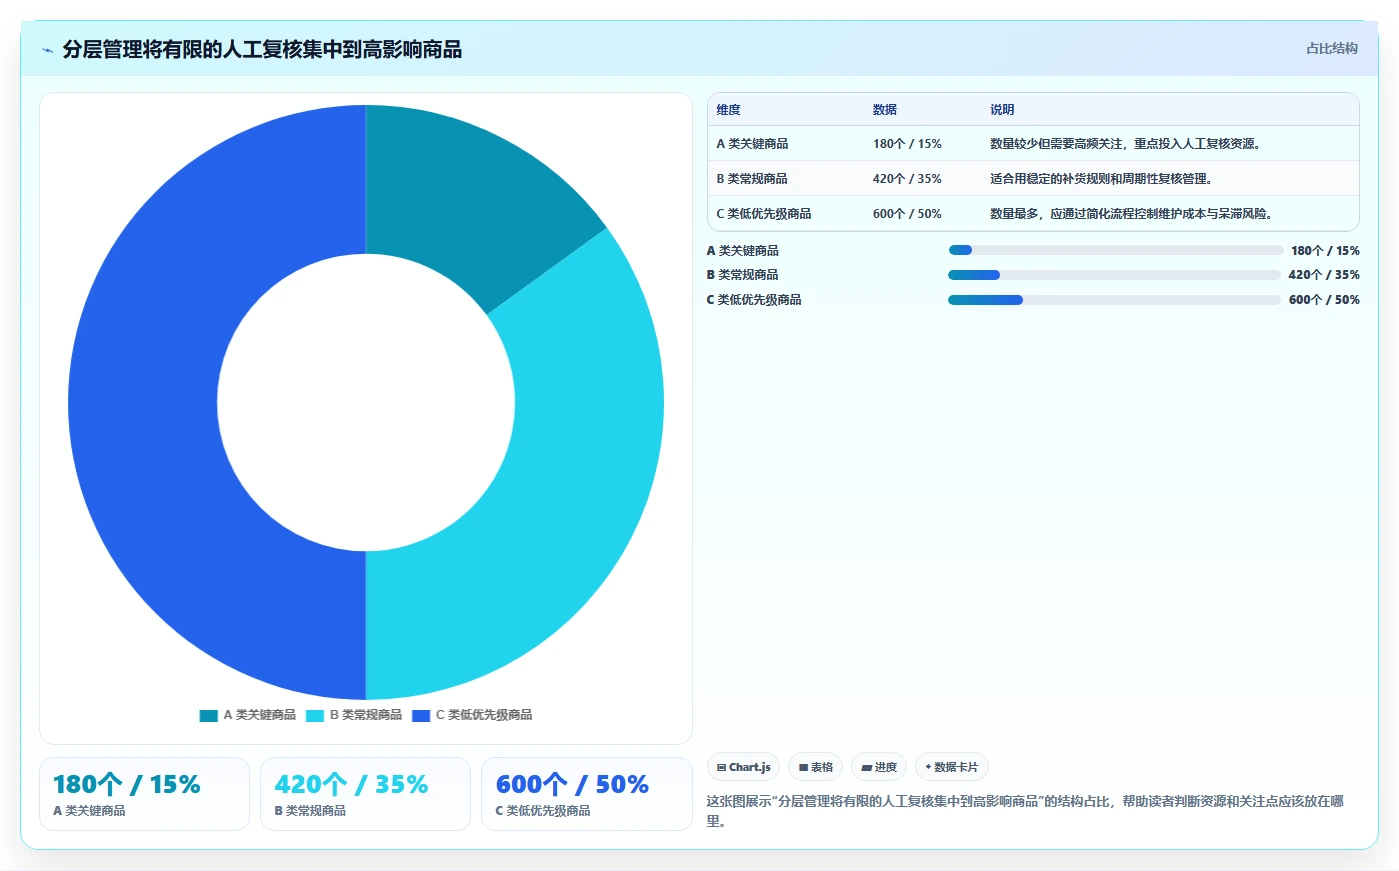This screenshot has height=871, width=1399.
Task: Click table cell 600个 / 50%
Action: [x=907, y=214]
